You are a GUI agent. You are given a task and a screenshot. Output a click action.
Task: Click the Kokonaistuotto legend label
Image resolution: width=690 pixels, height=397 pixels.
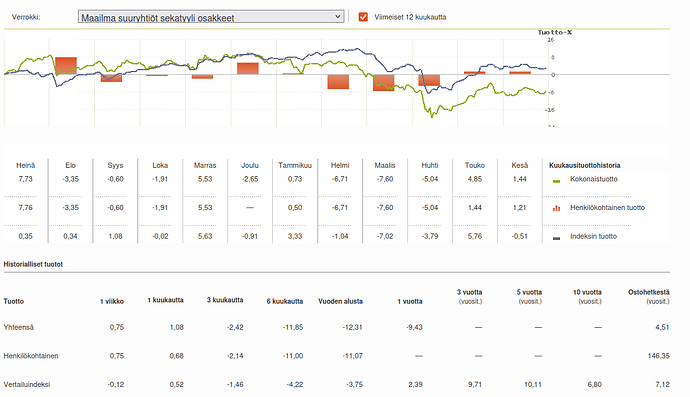coord(594,179)
